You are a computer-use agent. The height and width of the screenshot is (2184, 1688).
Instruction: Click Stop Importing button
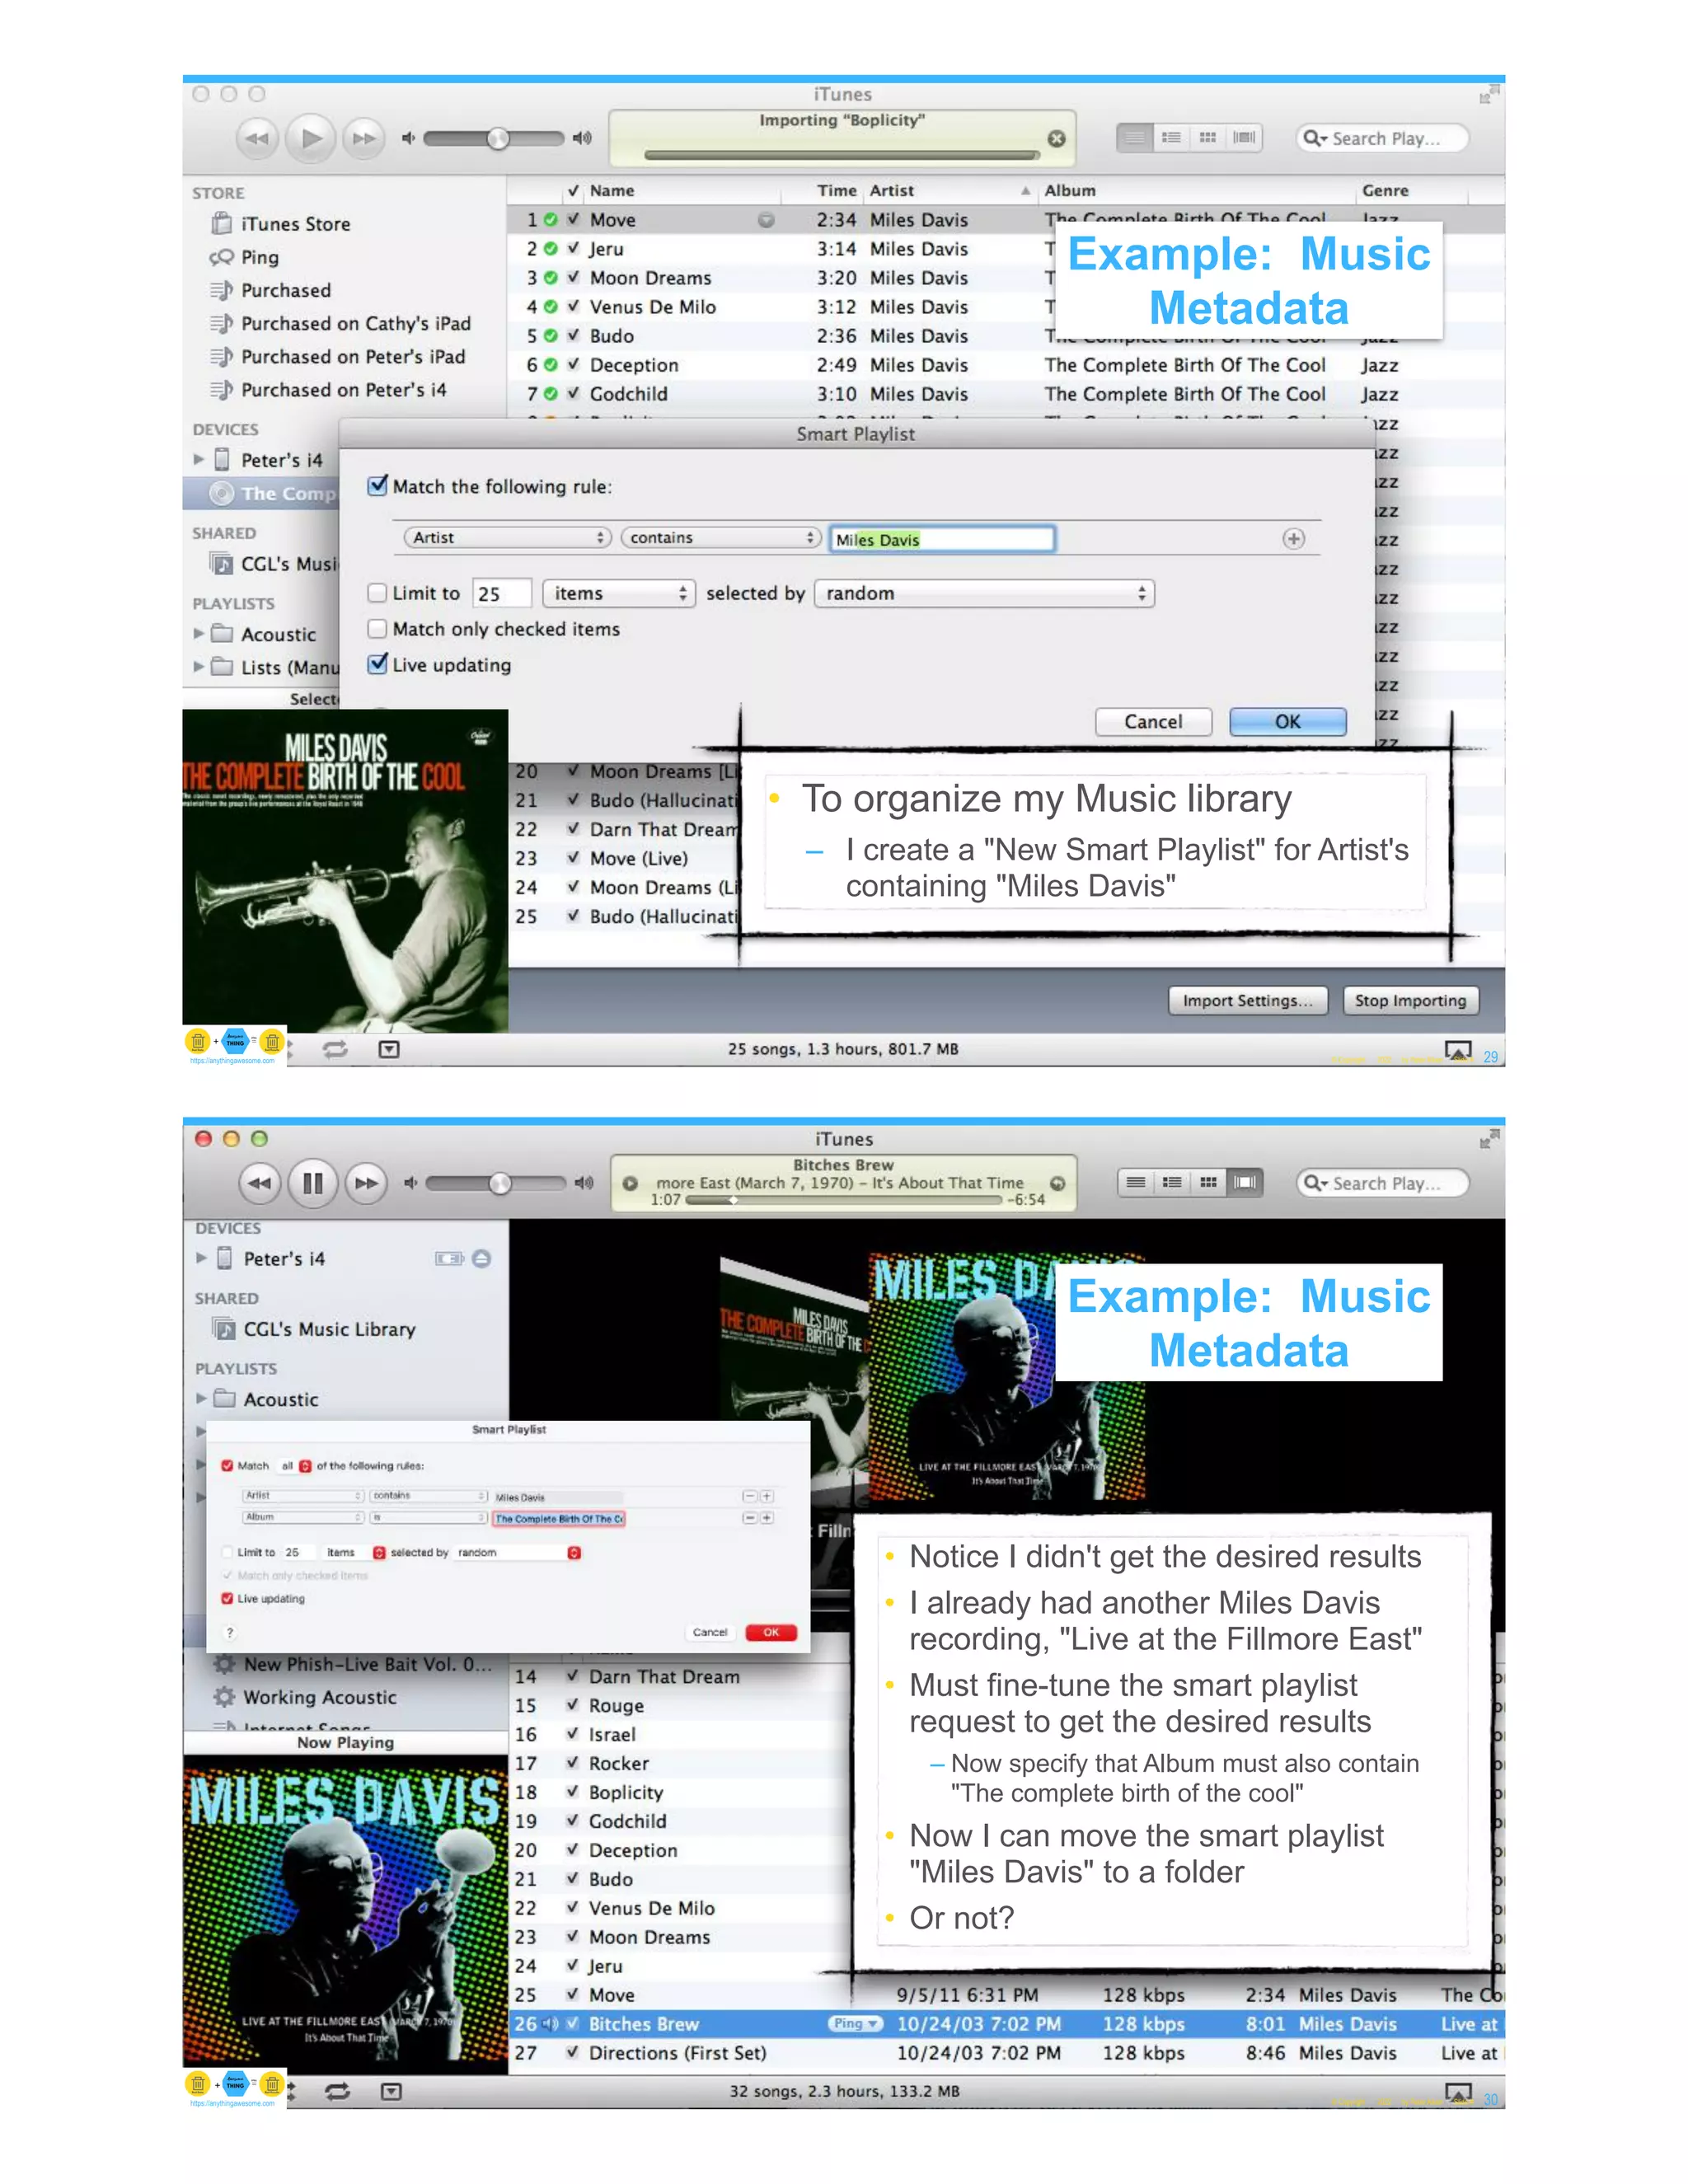pos(1410,1000)
